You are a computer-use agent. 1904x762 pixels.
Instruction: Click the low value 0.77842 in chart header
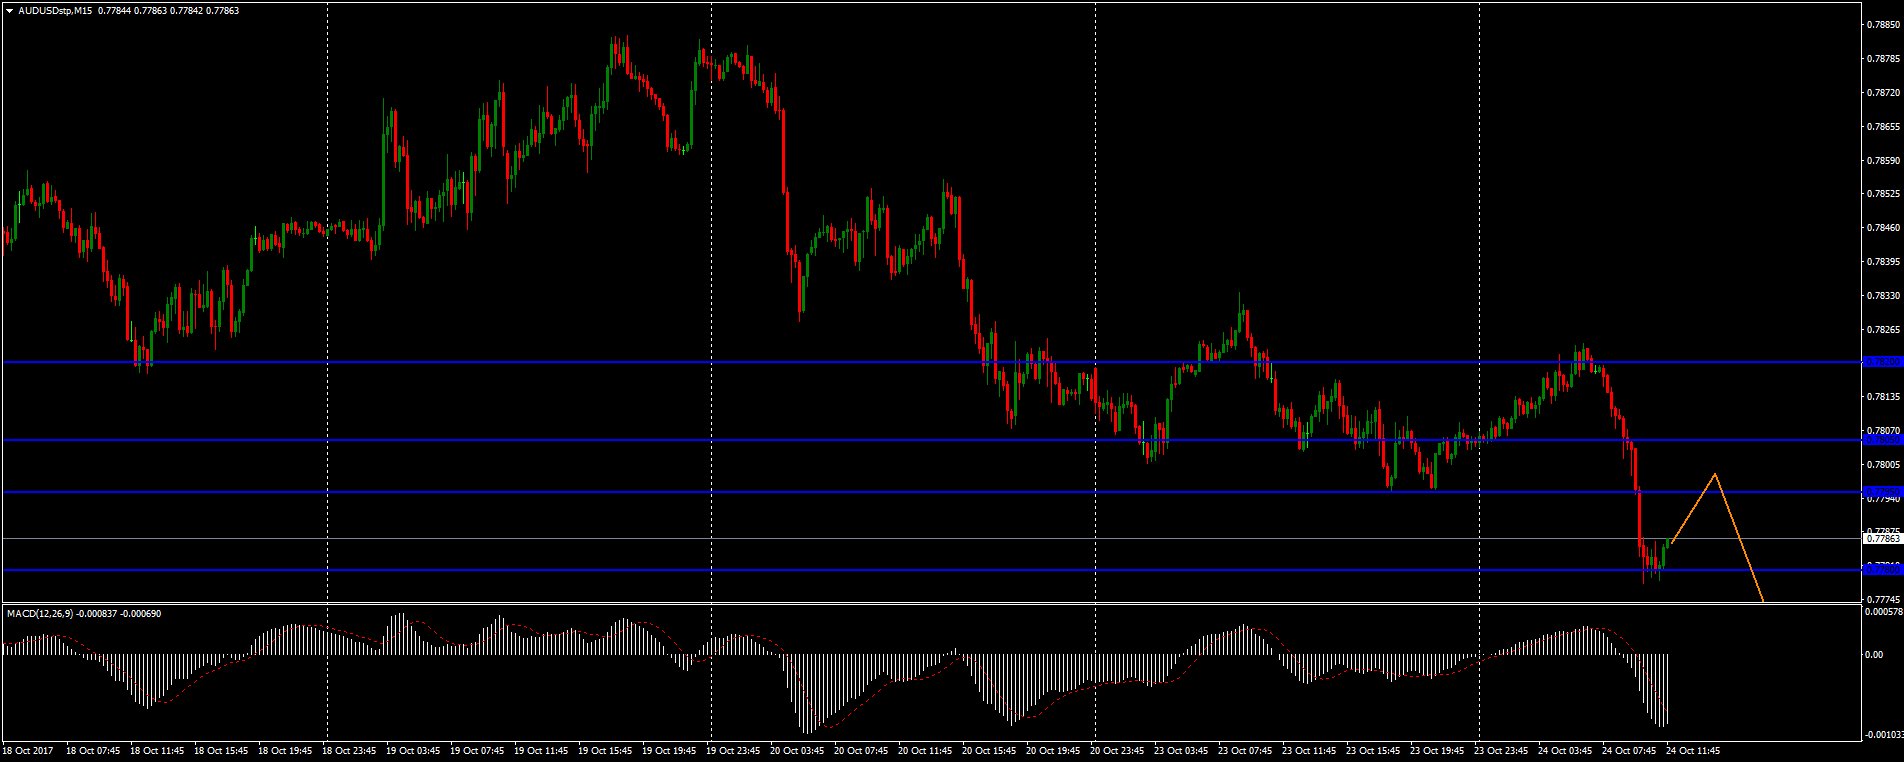click(187, 10)
